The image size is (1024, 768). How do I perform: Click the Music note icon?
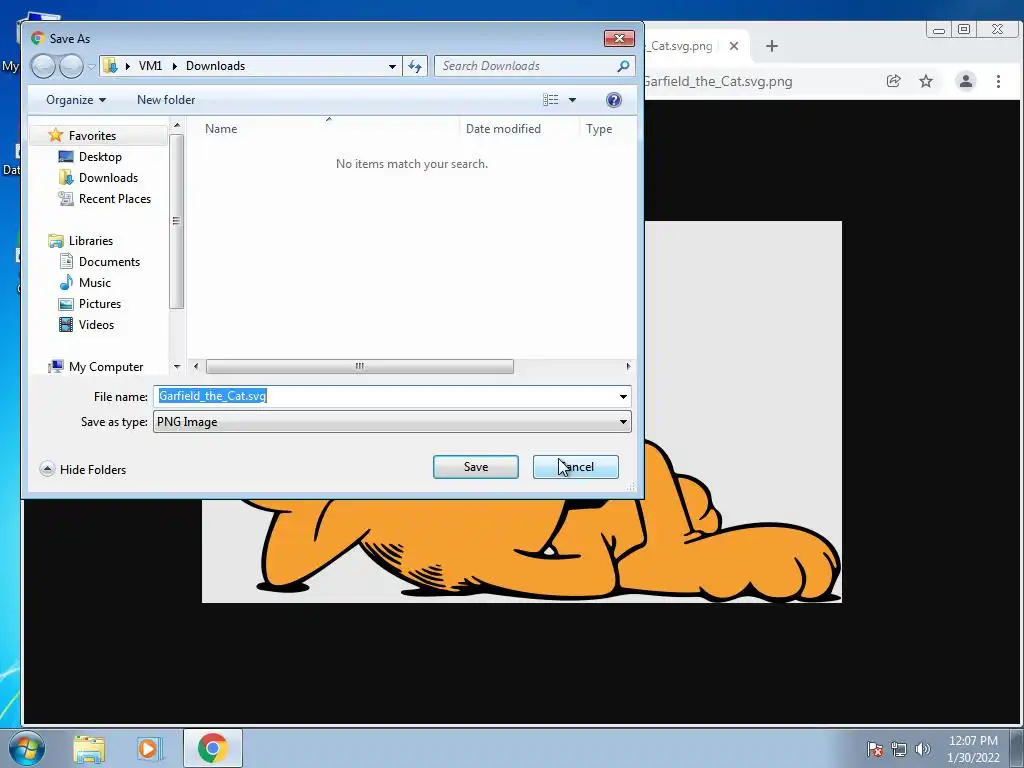(66, 282)
